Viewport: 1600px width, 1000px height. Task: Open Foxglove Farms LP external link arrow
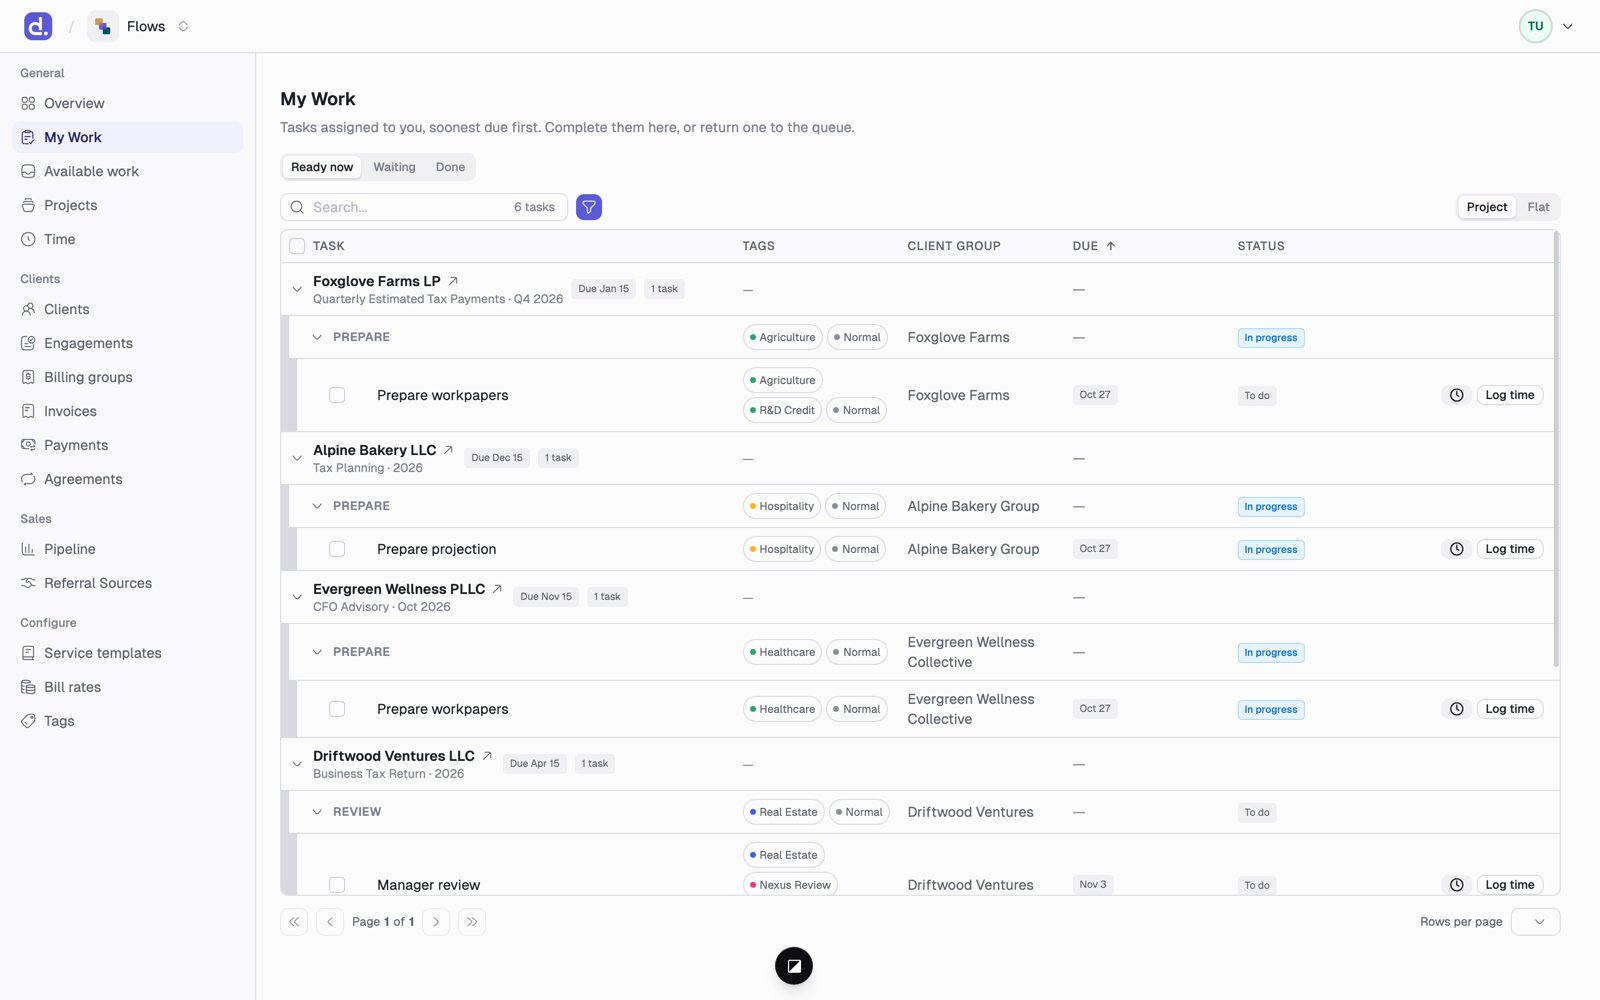(x=453, y=281)
